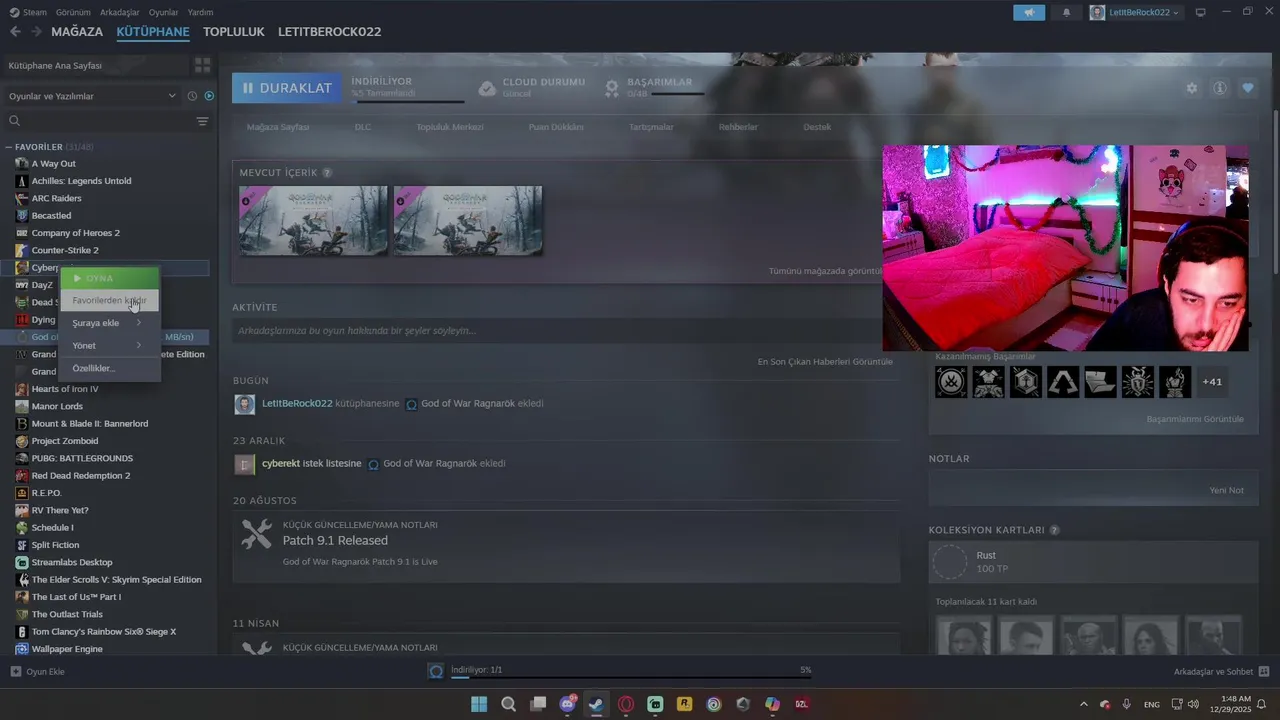
Task: Click first DLC thumbnail in Mevcut İçerik
Action: click(x=313, y=221)
